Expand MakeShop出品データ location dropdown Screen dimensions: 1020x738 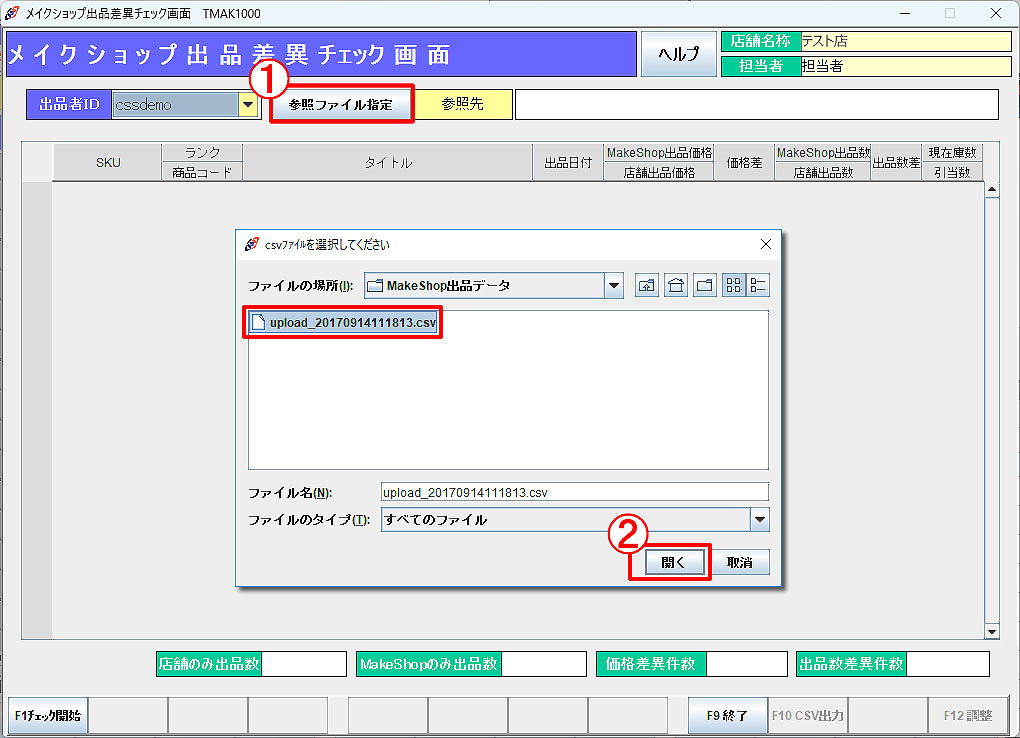click(x=613, y=285)
